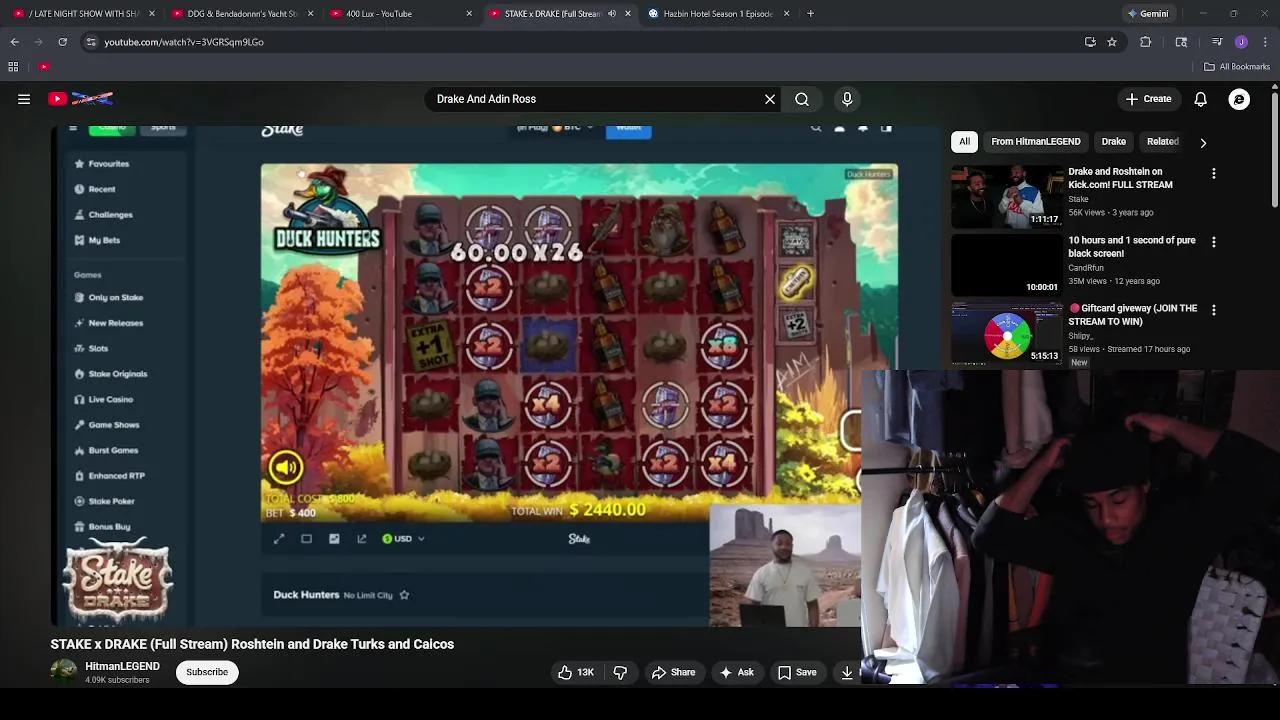The image size is (1280, 720).
Task: Open the YouTube guide hamburger menu
Action: tap(24, 99)
